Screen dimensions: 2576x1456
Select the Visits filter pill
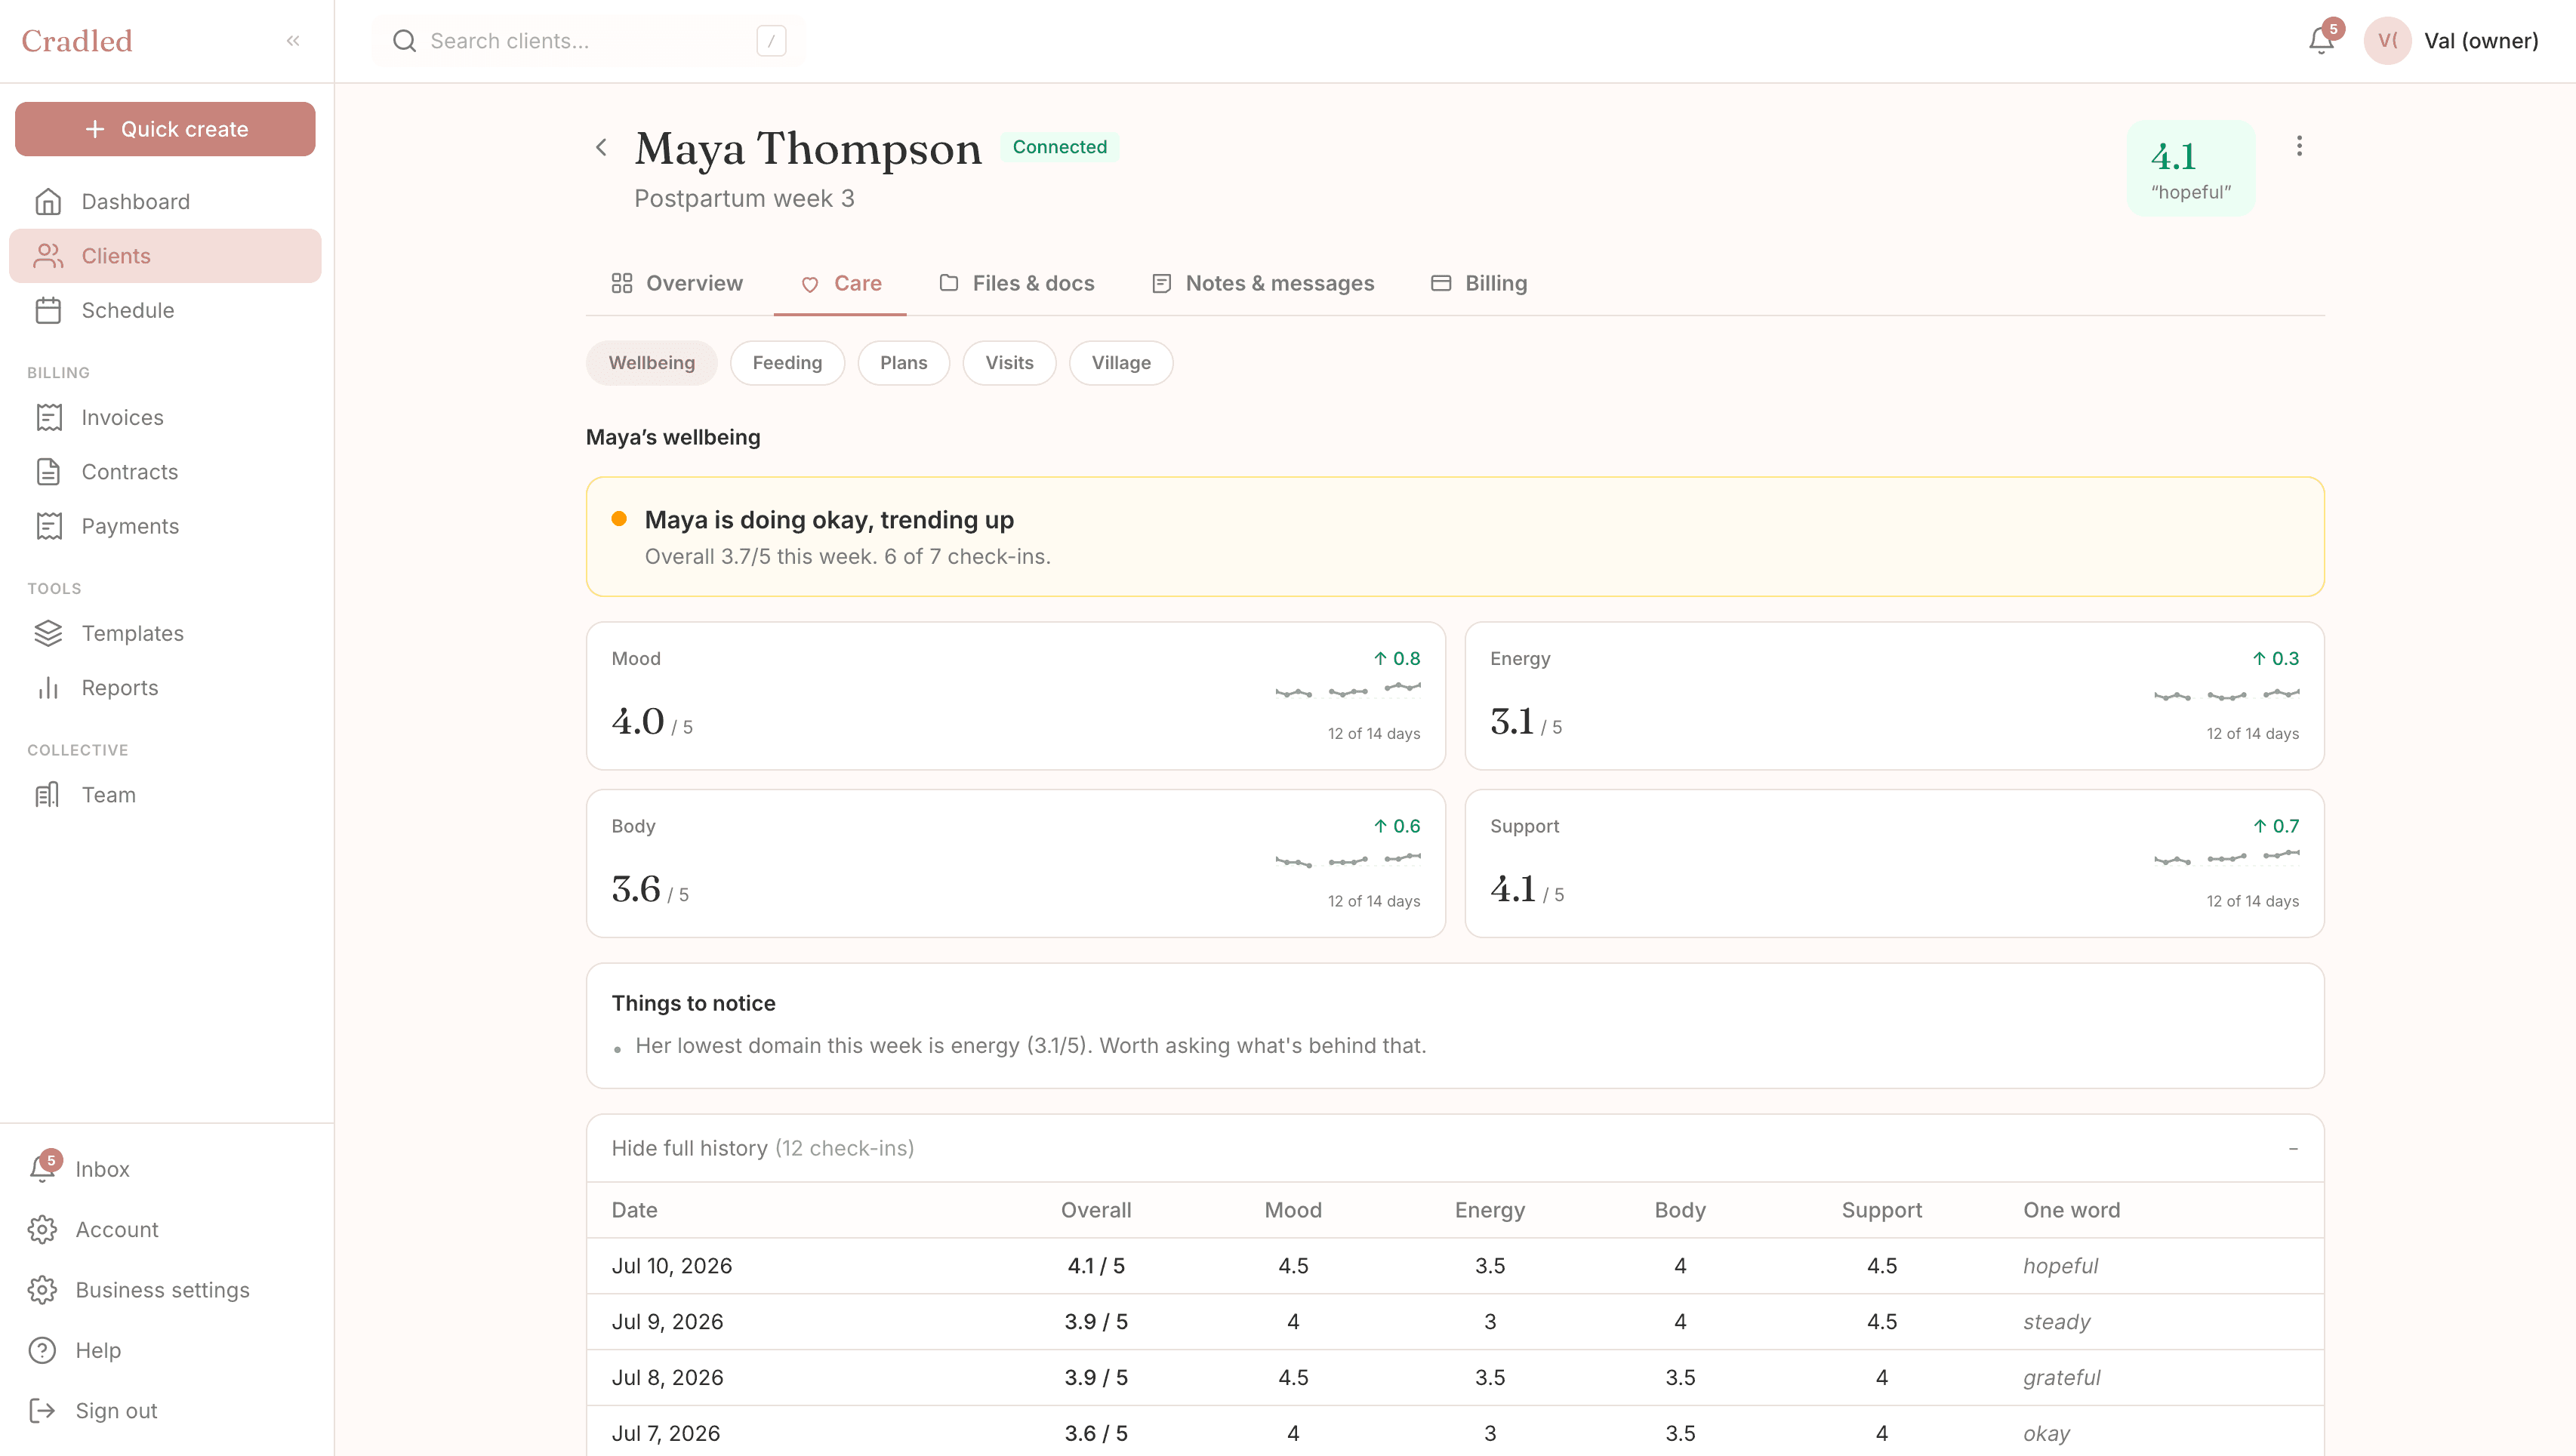click(x=1009, y=363)
